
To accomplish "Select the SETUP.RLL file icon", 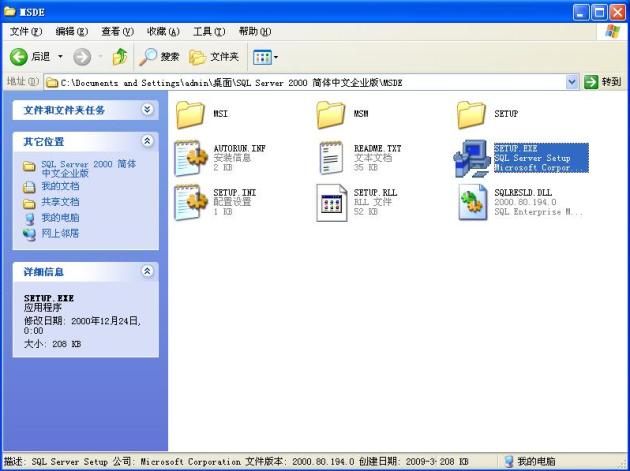I will pos(331,202).
